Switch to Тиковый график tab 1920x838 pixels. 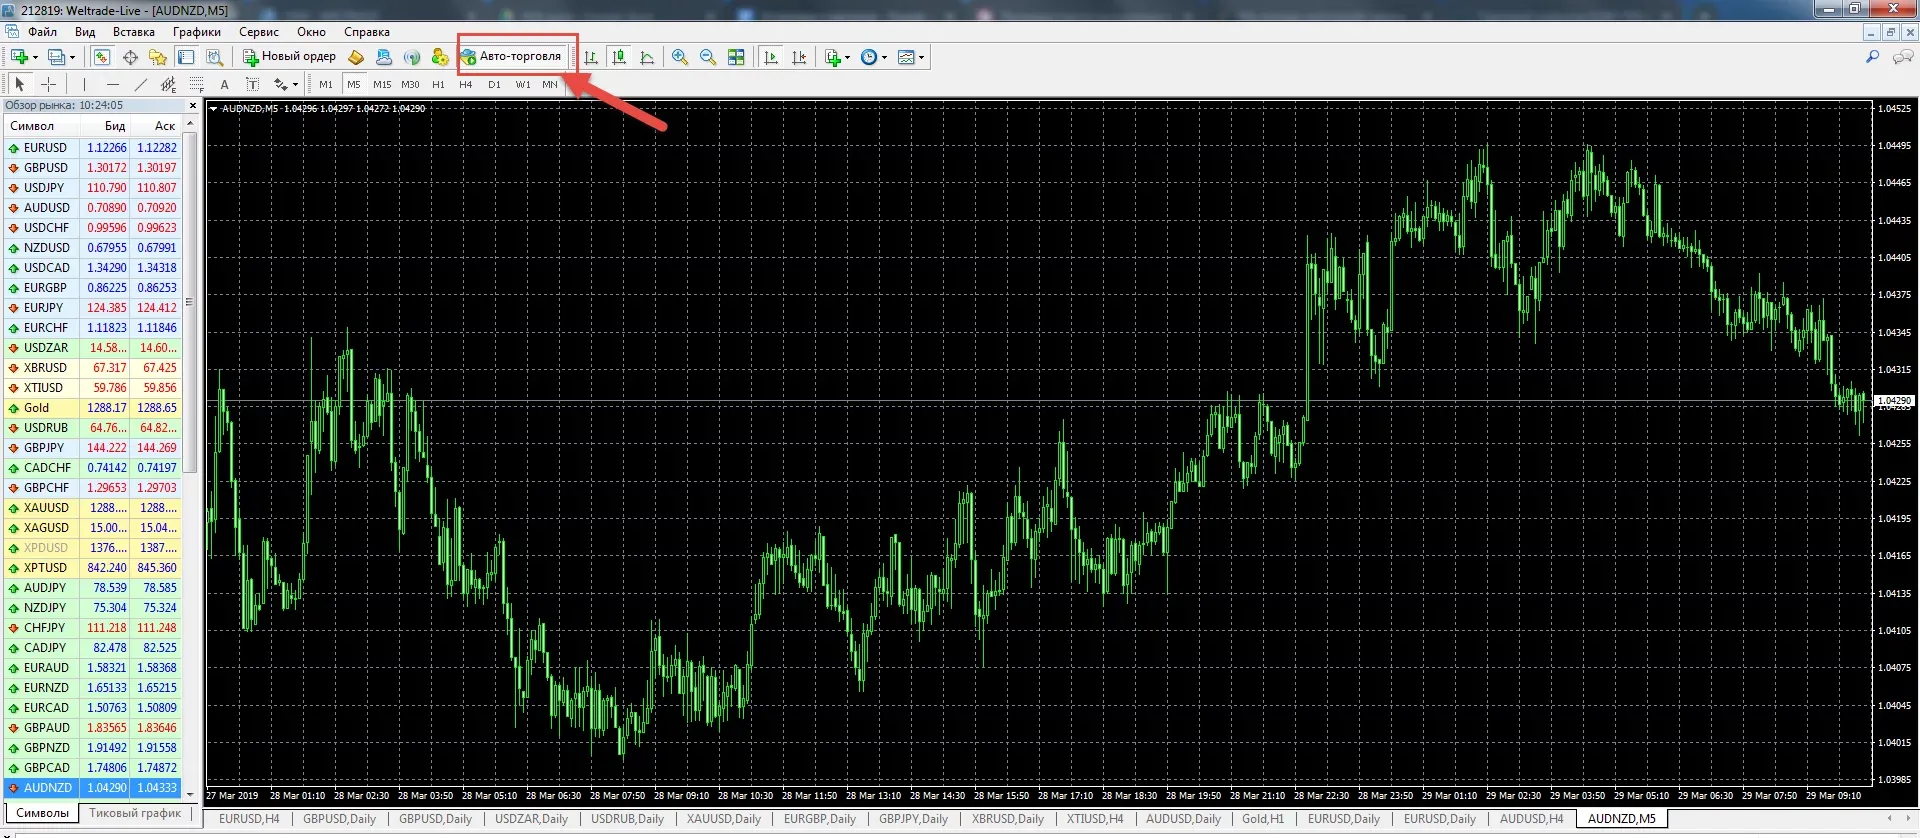click(135, 813)
